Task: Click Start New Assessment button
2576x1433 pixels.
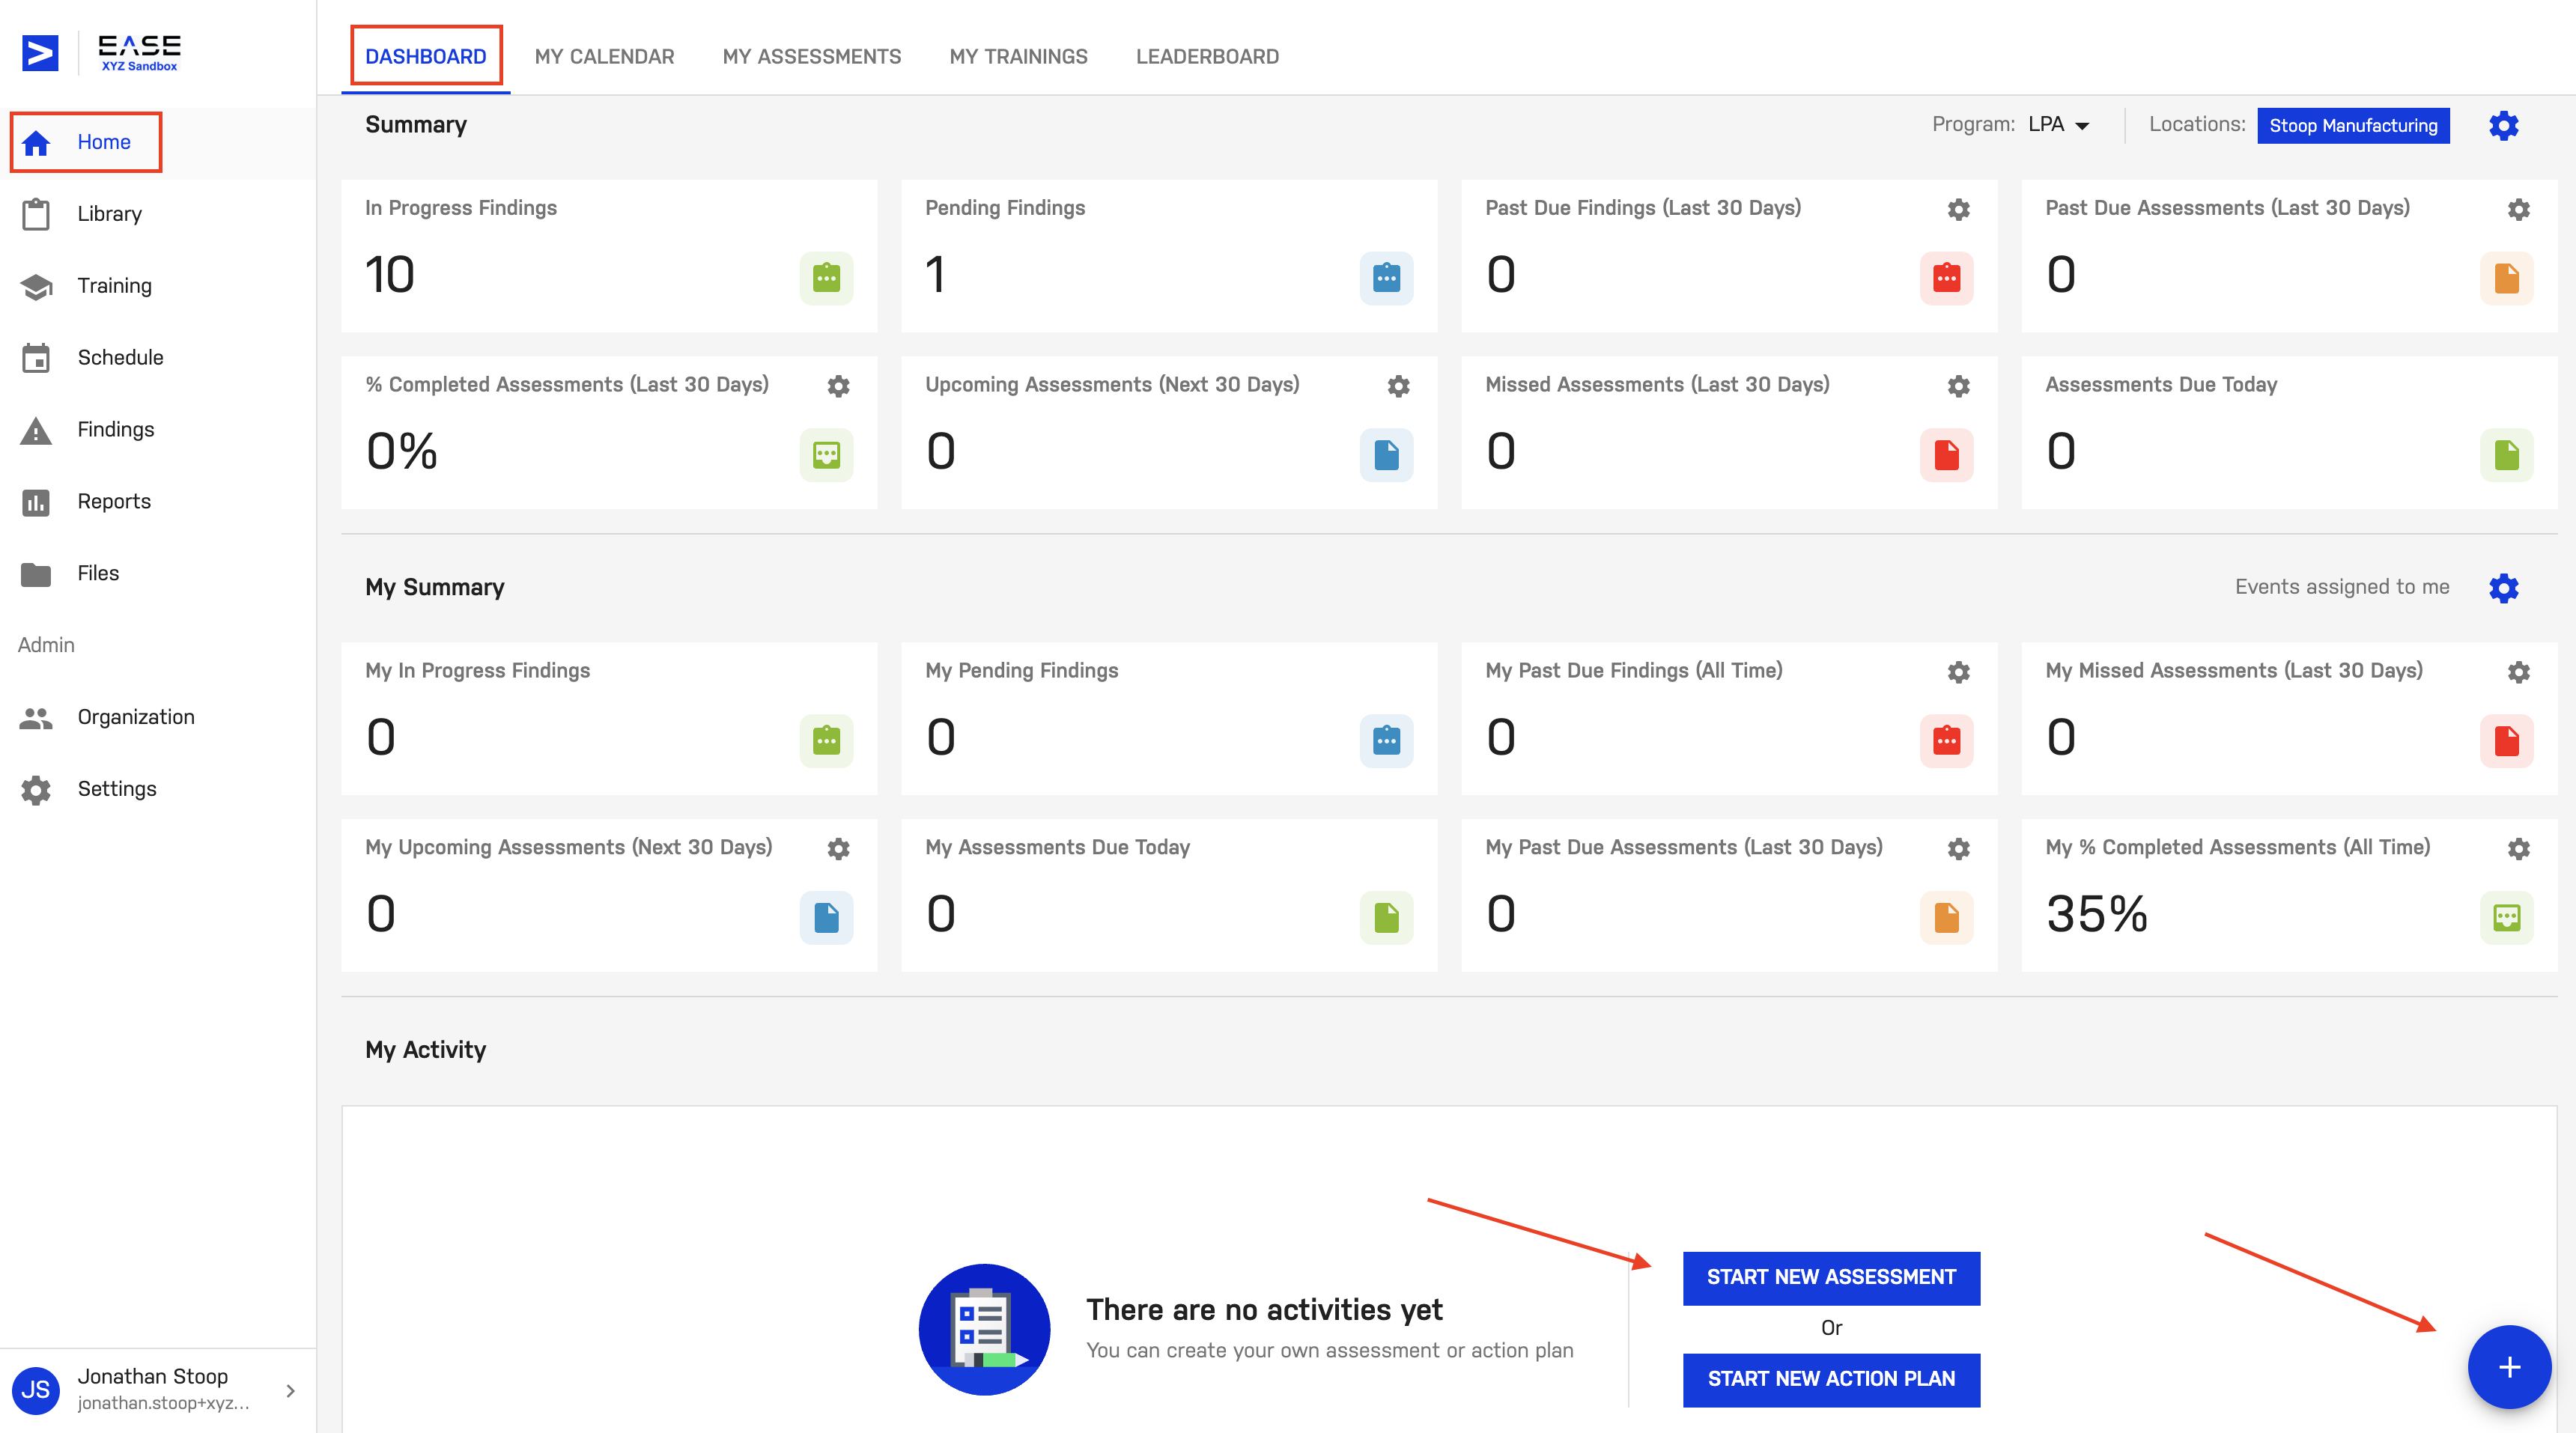Action: (1830, 1278)
